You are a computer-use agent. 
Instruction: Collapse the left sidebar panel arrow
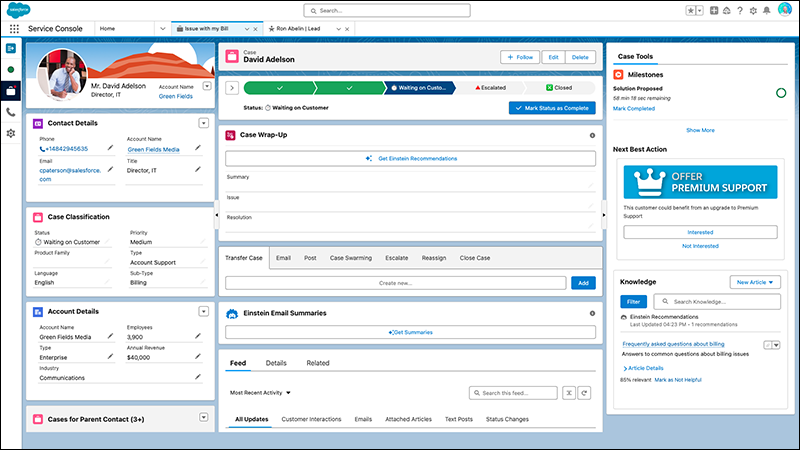point(218,214)
